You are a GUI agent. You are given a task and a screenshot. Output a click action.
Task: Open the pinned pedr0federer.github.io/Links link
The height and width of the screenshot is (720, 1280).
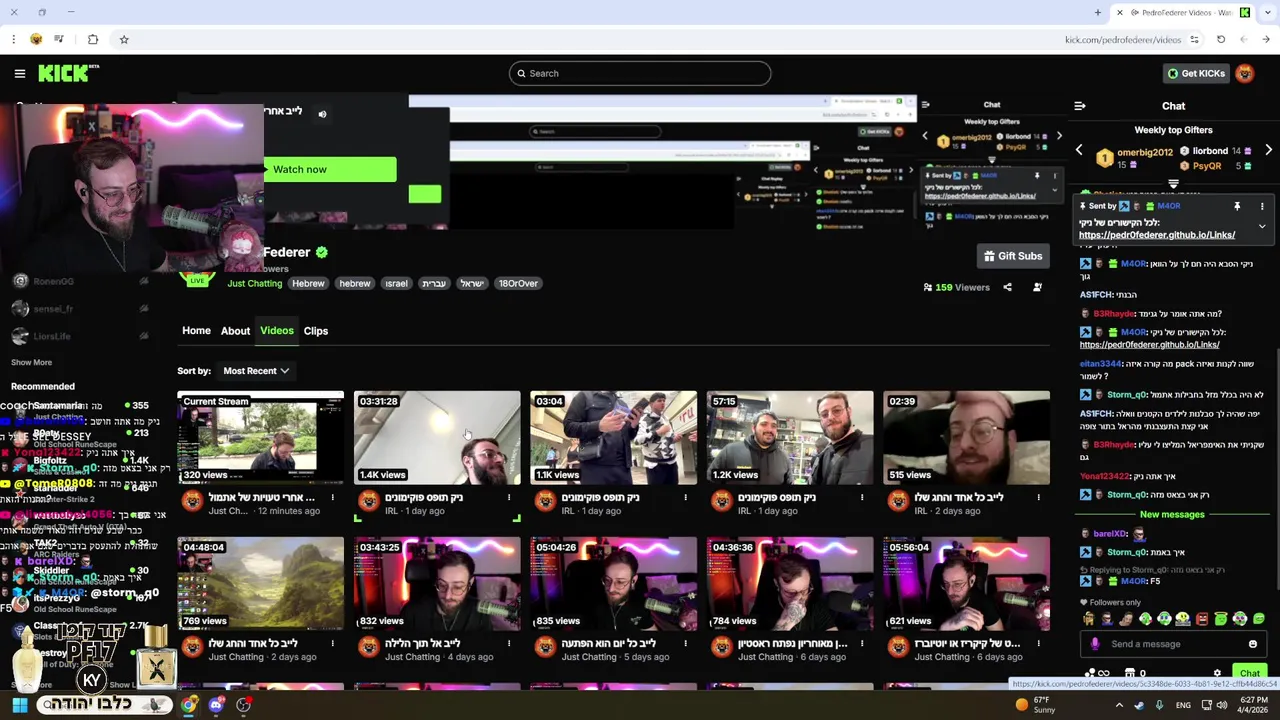[x=1157, y=235]
